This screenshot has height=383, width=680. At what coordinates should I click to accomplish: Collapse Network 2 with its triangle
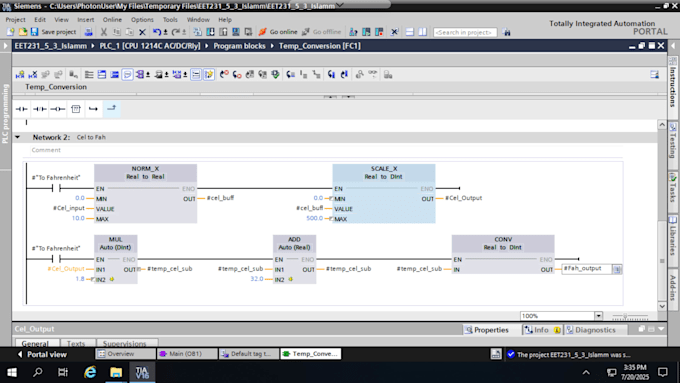tap(17, 137)
